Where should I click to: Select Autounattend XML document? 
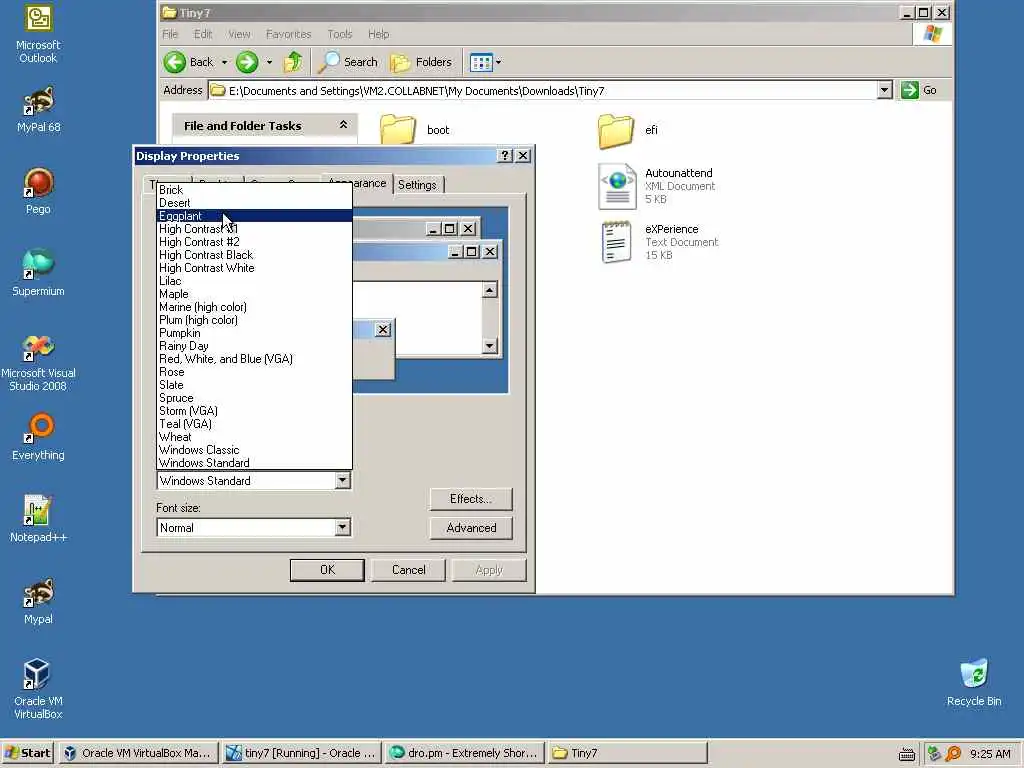(x=656, y=186)
